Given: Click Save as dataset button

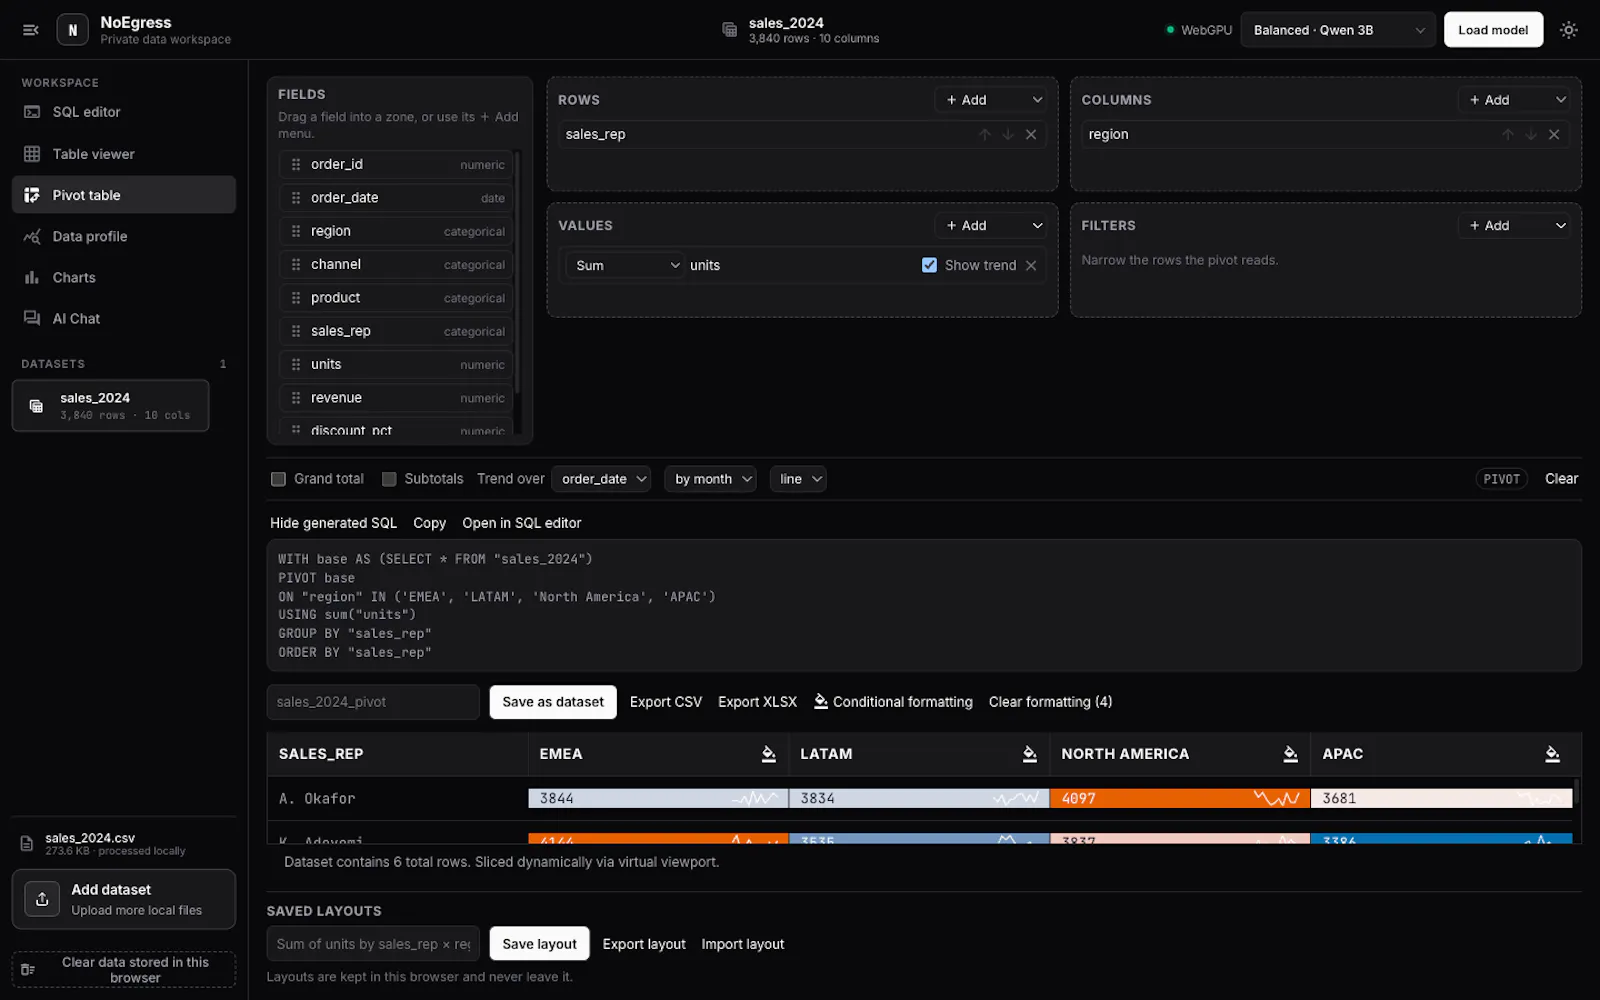Looking at the screenshot, I should click(553, 702).
